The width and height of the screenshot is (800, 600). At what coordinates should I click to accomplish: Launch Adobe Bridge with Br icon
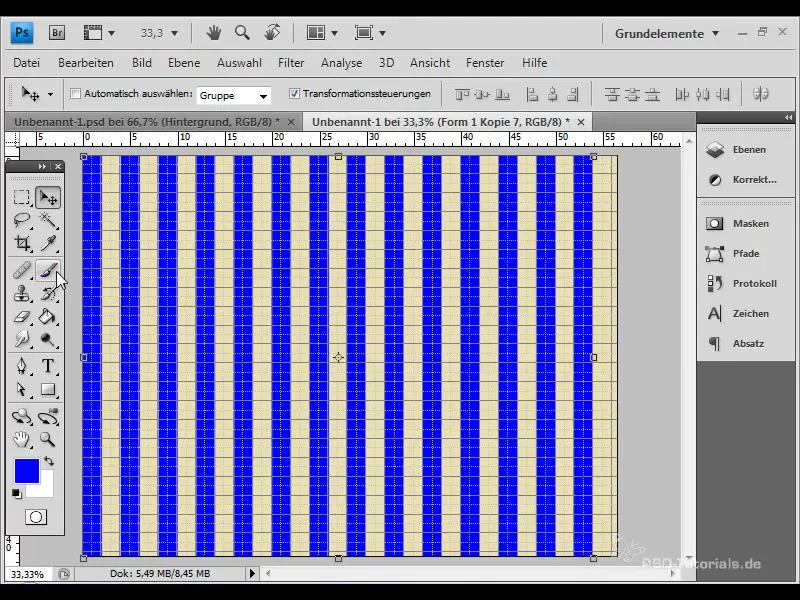[x=57, y=33]
